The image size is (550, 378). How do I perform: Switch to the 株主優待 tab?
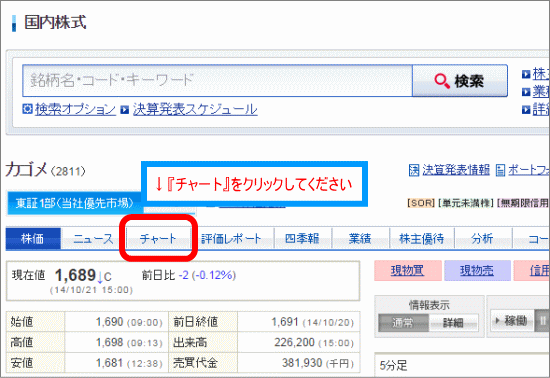click(x=422, y=239)
